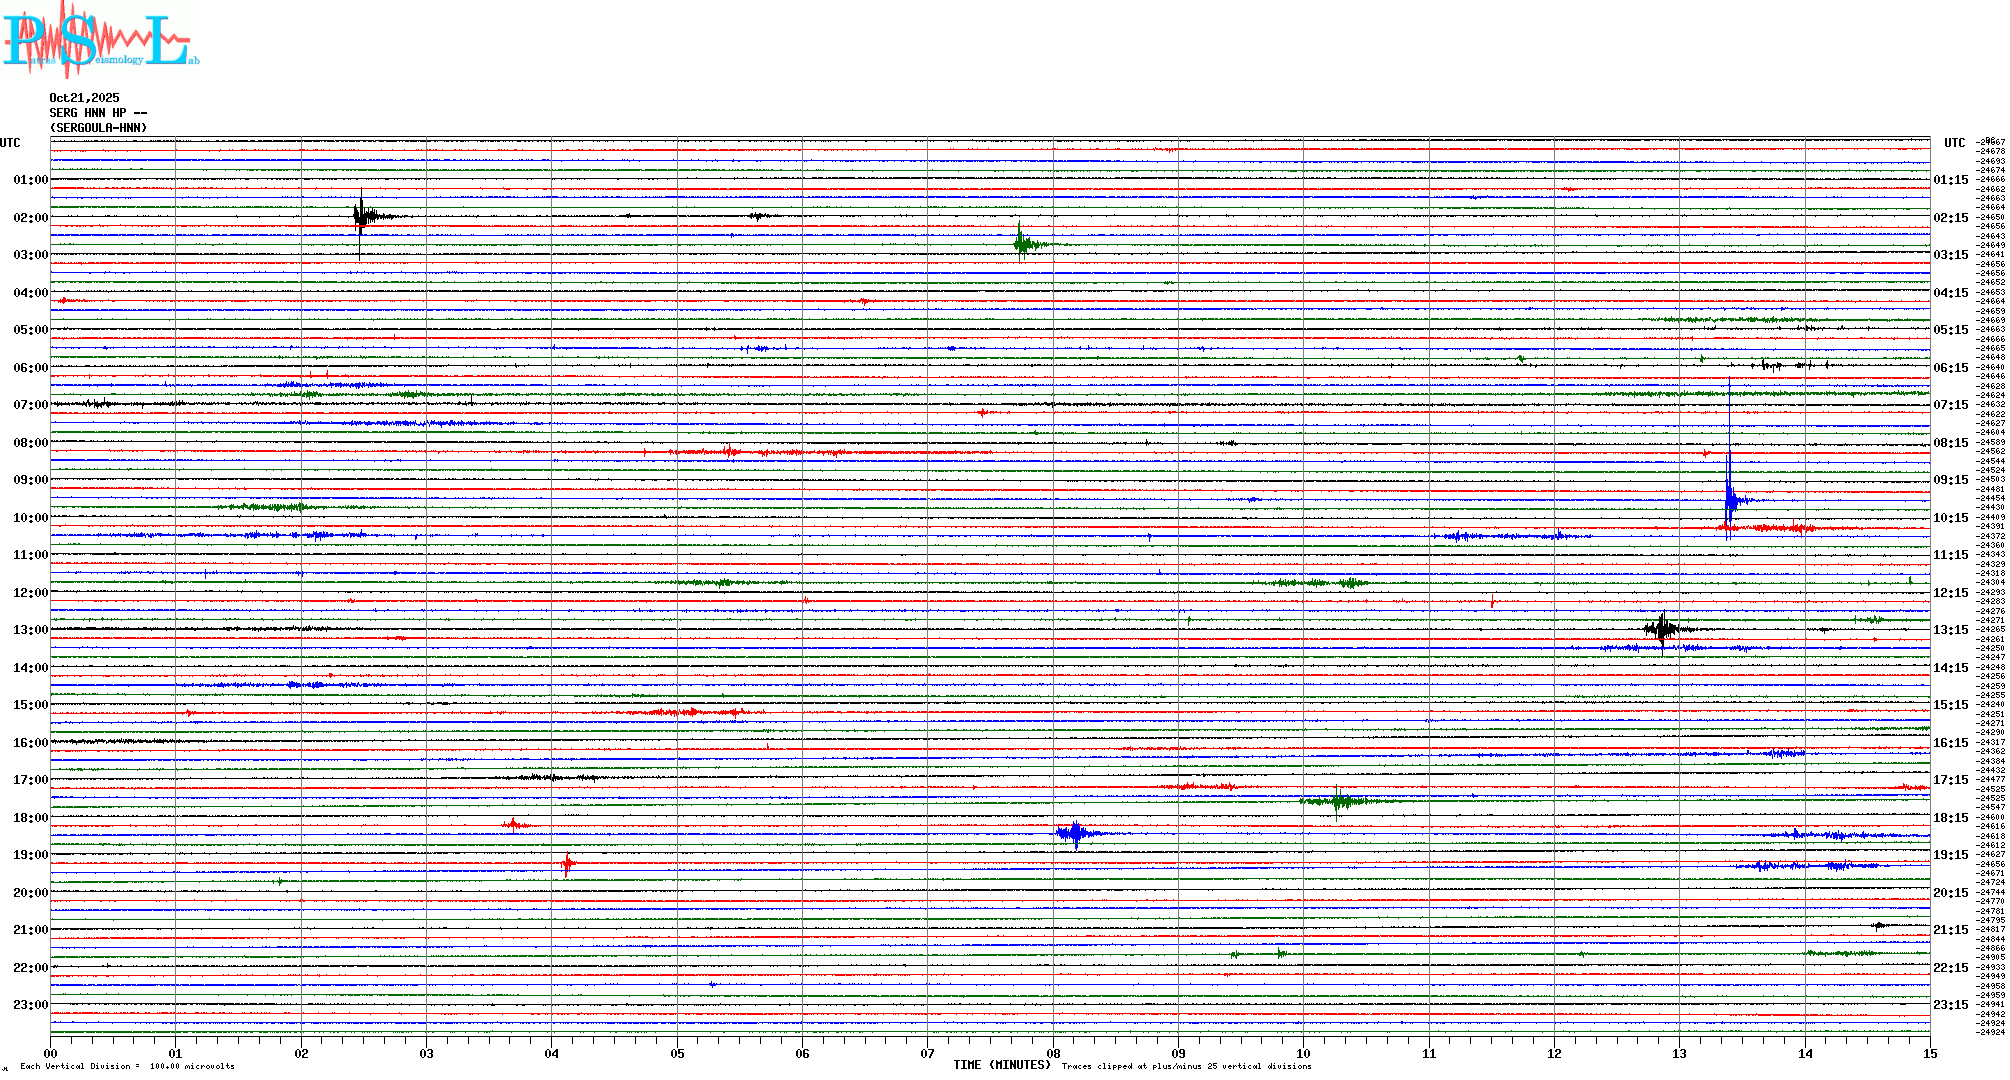Click the green seismic burst near minute 07.7
Viewport: 2010px width, 1080px height.
1021,243
